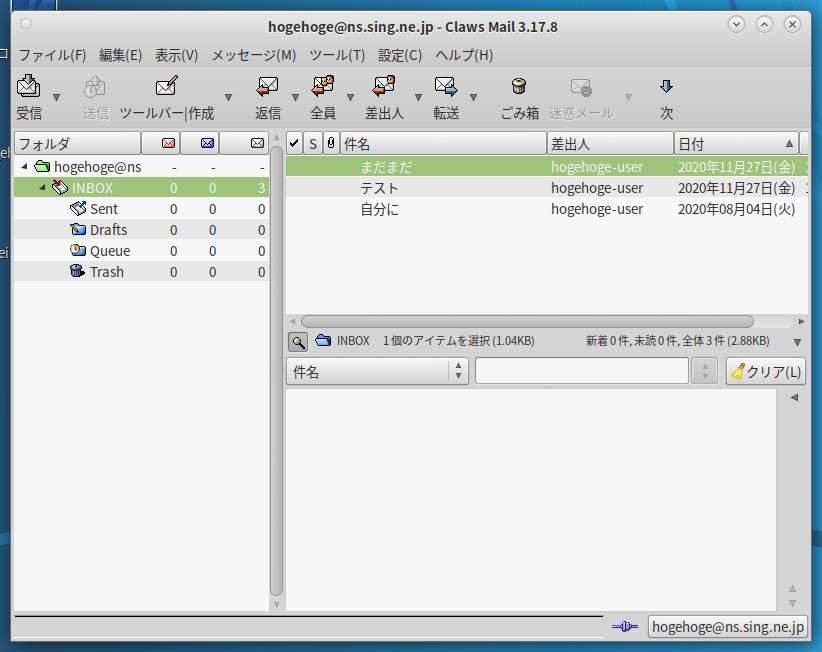Image resolution: width=822 pixels, height=652 pixels.
Task: Collapse the INBOX folder tree
Action: pos(42,188)
